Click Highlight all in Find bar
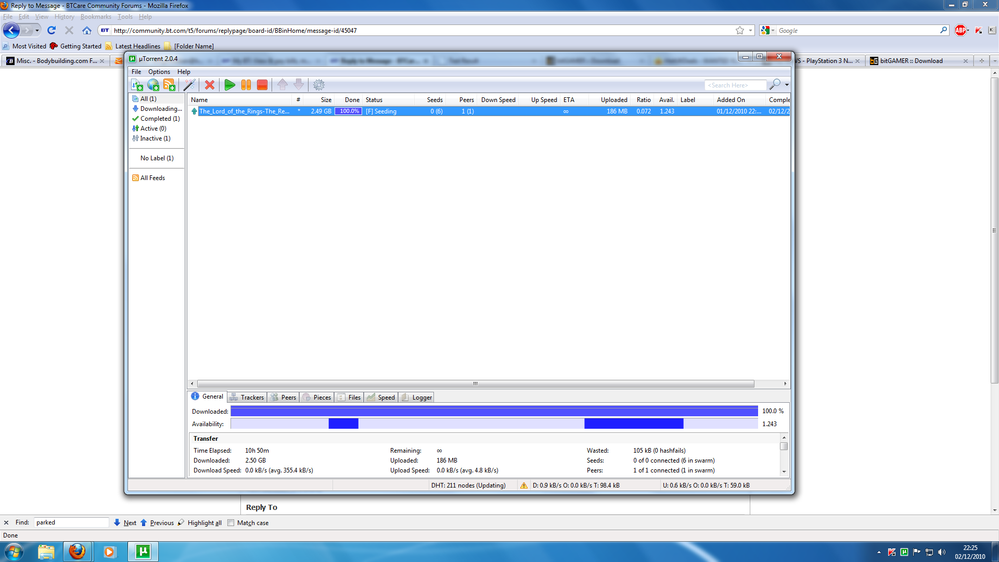Viewport: 999px width, 562px height. click(x=199, y=523)
